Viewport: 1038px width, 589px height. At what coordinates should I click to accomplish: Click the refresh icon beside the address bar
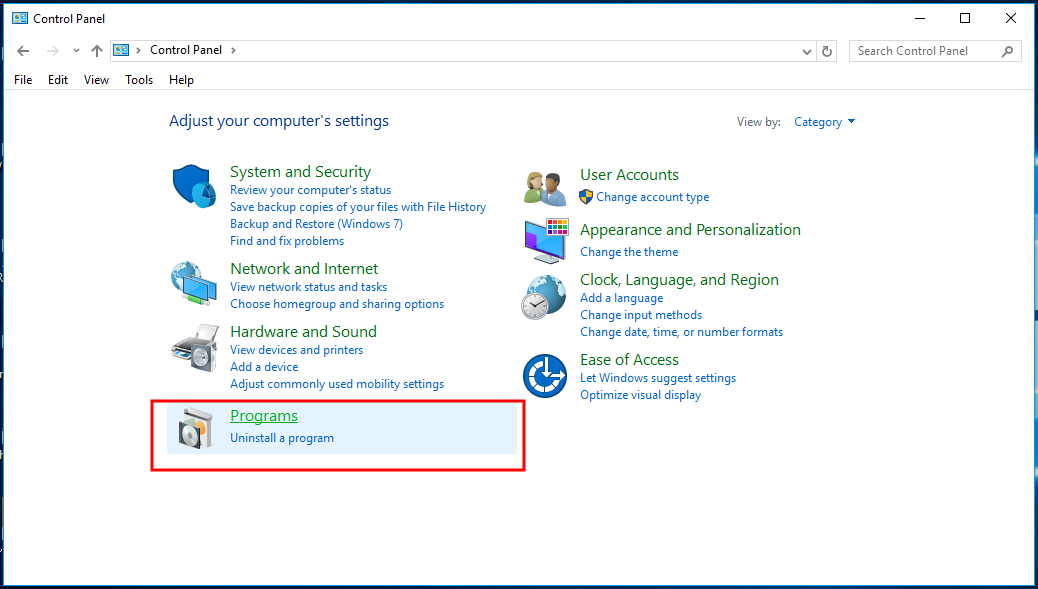tap(828, 49)
